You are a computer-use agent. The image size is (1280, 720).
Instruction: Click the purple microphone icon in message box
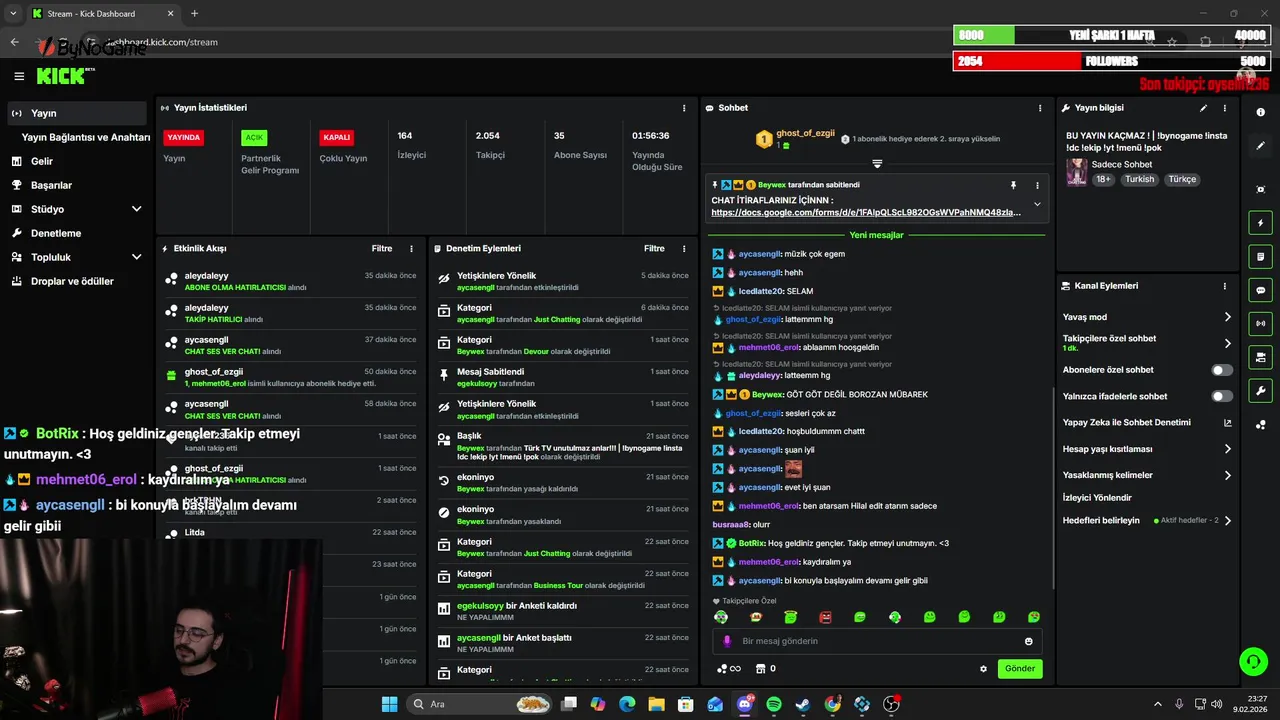click(727, 641)
